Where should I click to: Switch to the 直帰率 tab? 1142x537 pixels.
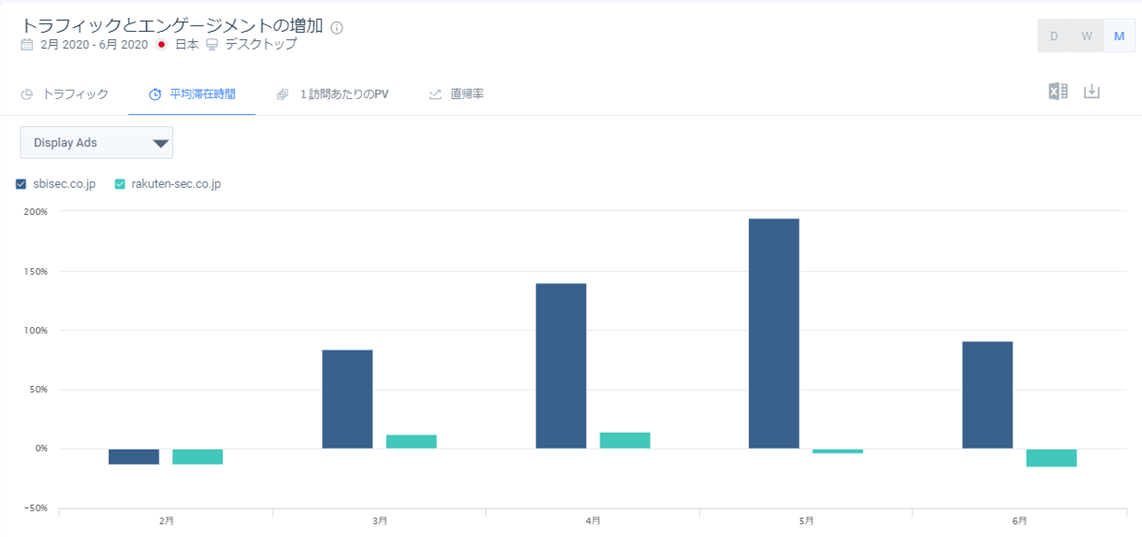click(466, 95)
